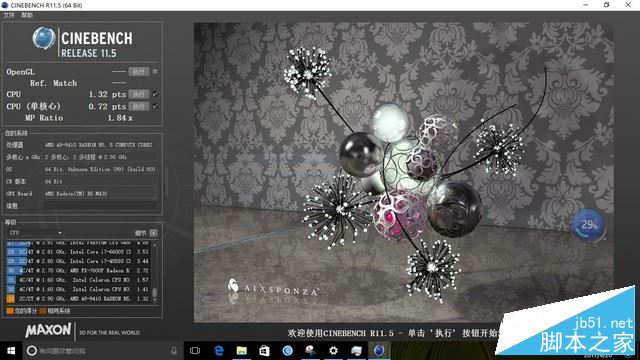Screen dimensions: 640x360
Task: Click the MP Ratio value 1.84 x
Action: [120, 118]
